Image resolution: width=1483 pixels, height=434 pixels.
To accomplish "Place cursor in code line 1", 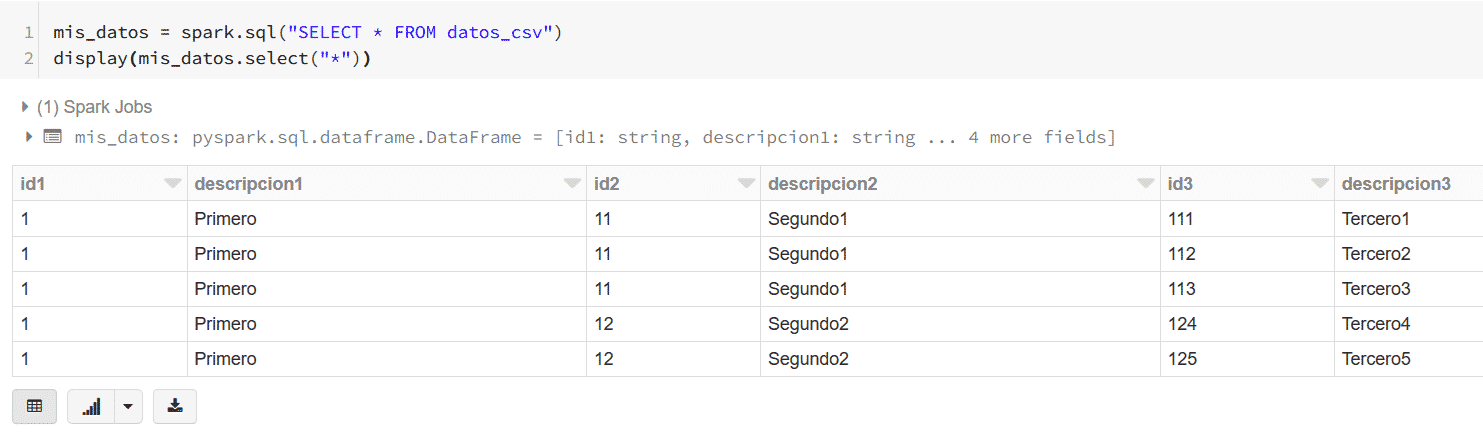I will tap(308, 32).
